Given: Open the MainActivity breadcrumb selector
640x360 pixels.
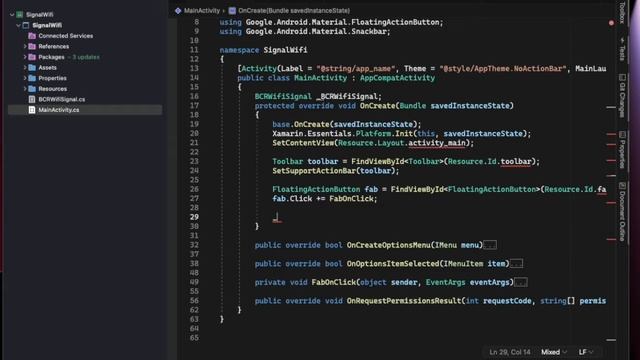Looking at the screenshot, I should (202, 11).
